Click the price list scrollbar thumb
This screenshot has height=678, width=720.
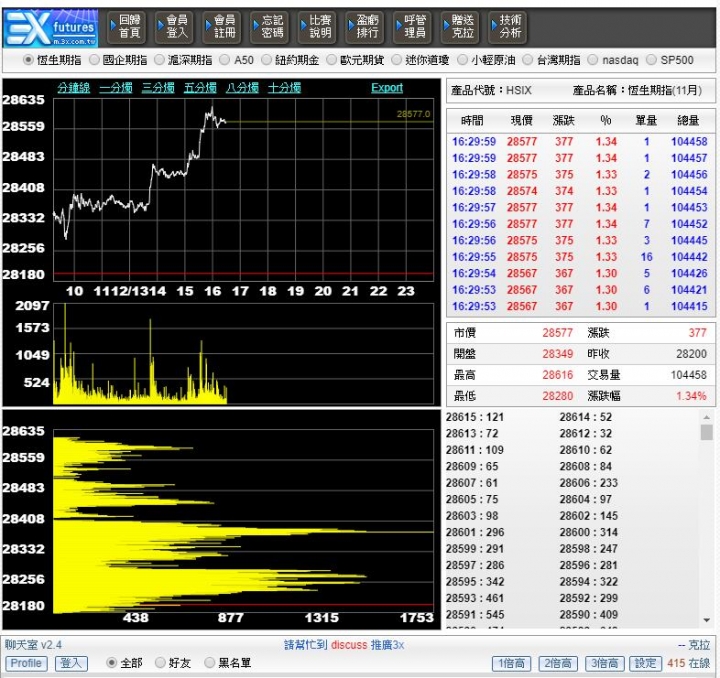coord(707,432)
